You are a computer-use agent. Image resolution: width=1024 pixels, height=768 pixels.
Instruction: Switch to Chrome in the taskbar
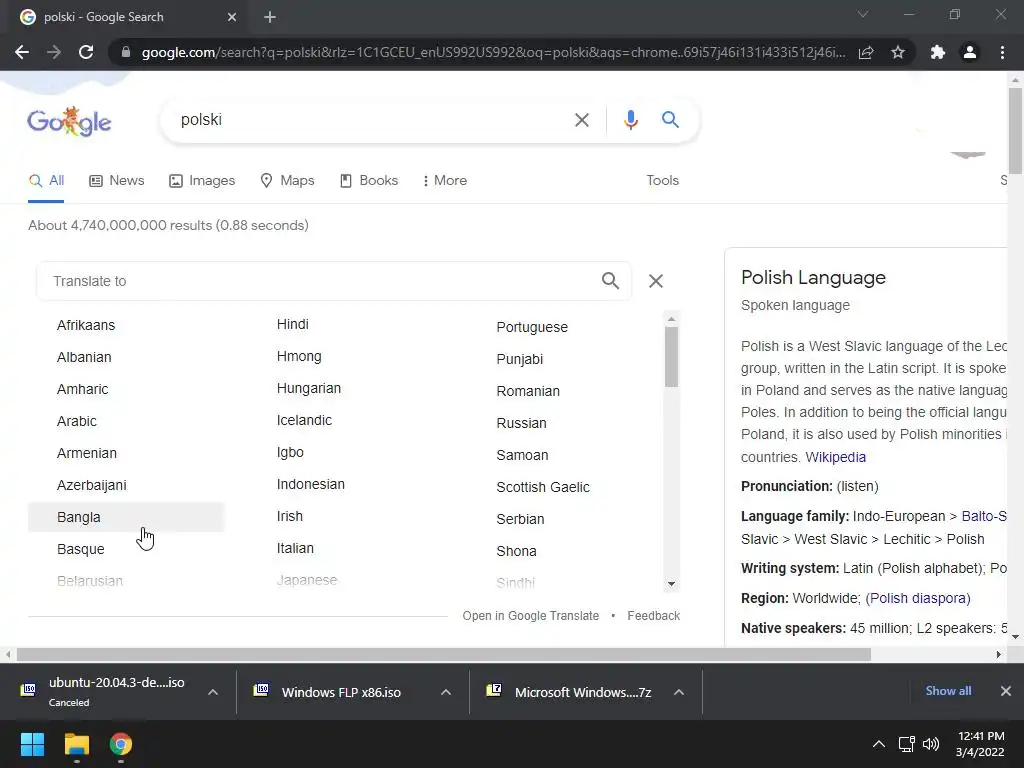click(121, 744)
